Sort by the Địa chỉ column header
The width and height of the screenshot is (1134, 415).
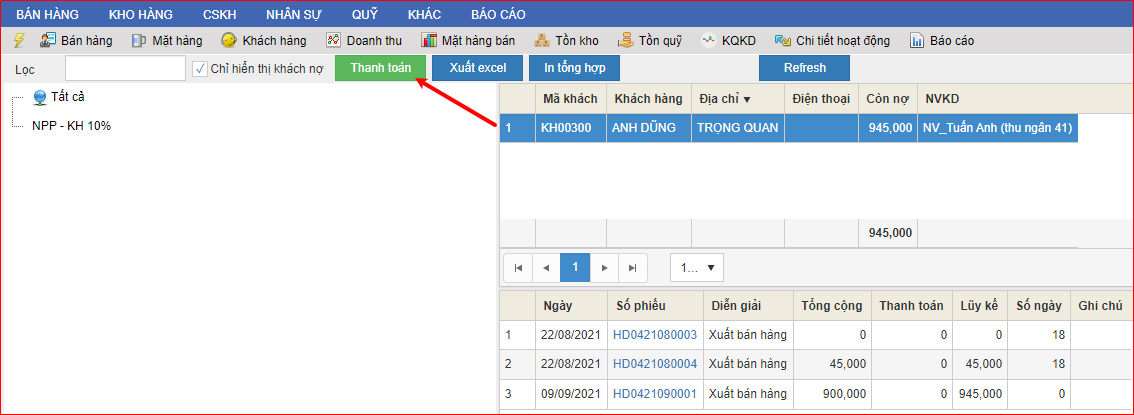[738, 98]
